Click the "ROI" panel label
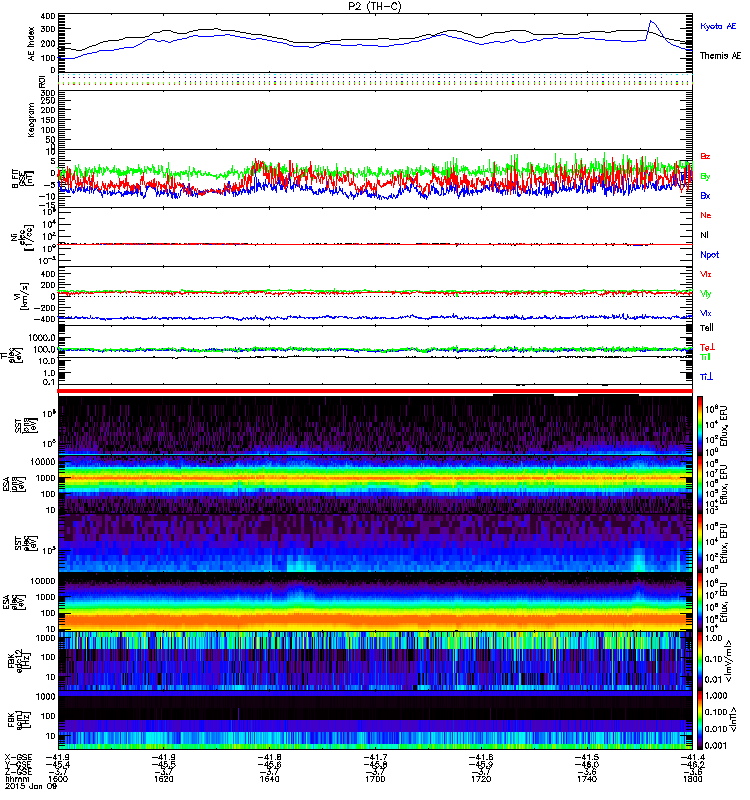 tap(43, 81)
